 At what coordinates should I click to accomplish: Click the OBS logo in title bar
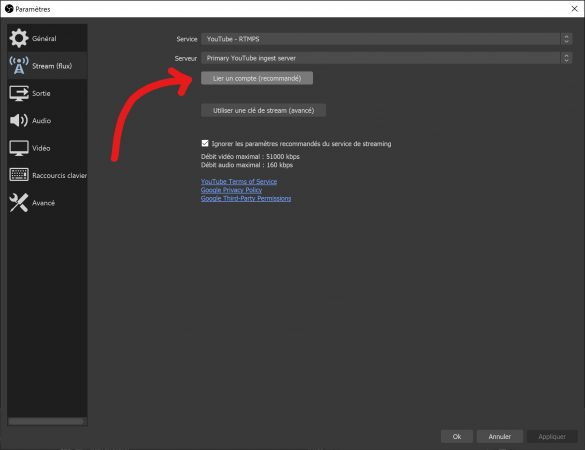(x=9, y=9)
